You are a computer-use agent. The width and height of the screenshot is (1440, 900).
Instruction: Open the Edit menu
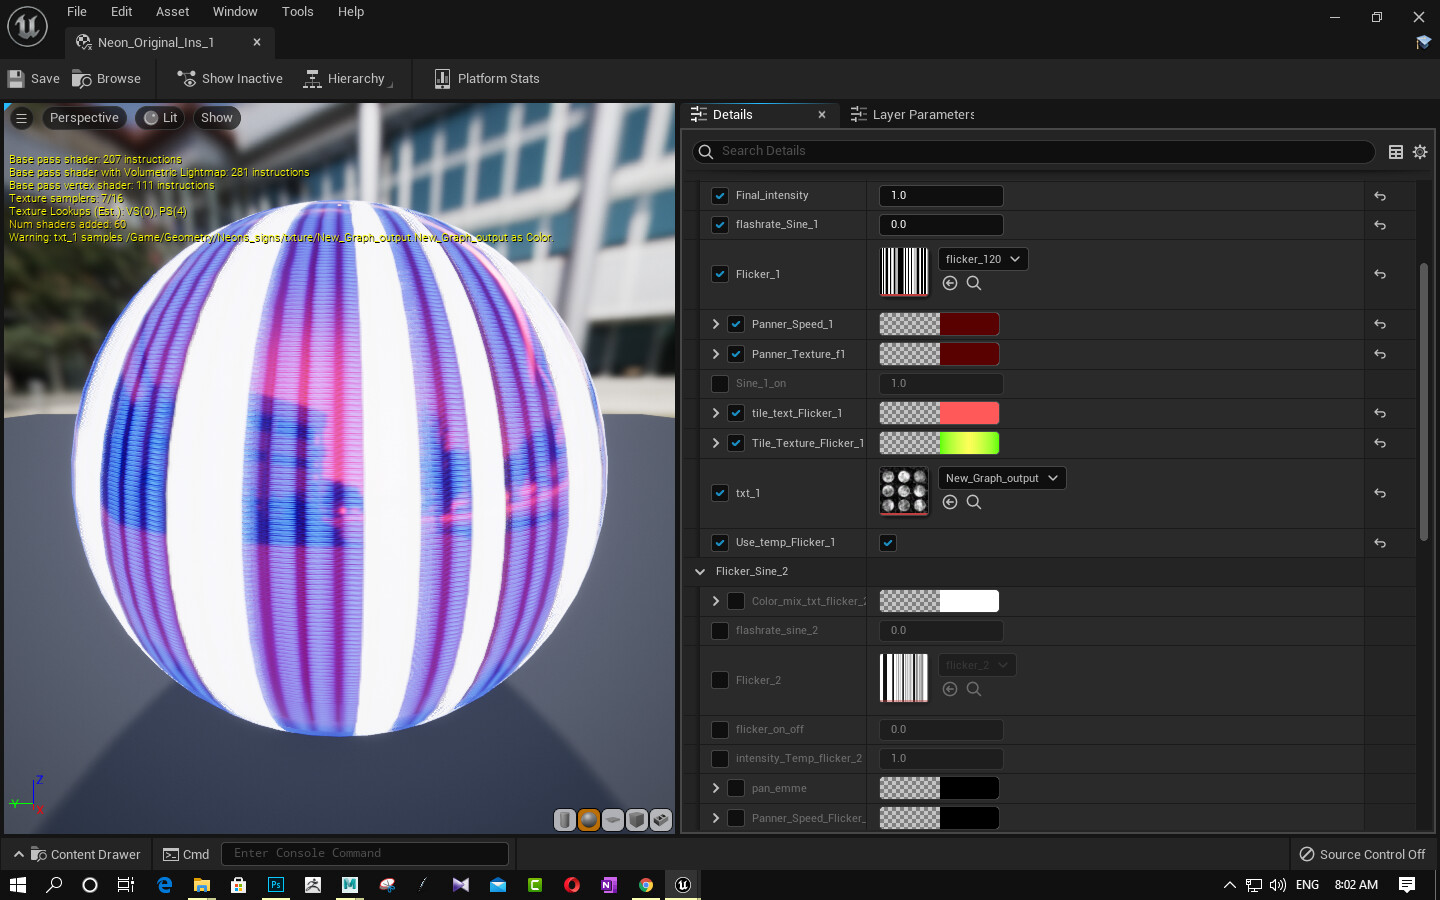[x=121, y=12]
